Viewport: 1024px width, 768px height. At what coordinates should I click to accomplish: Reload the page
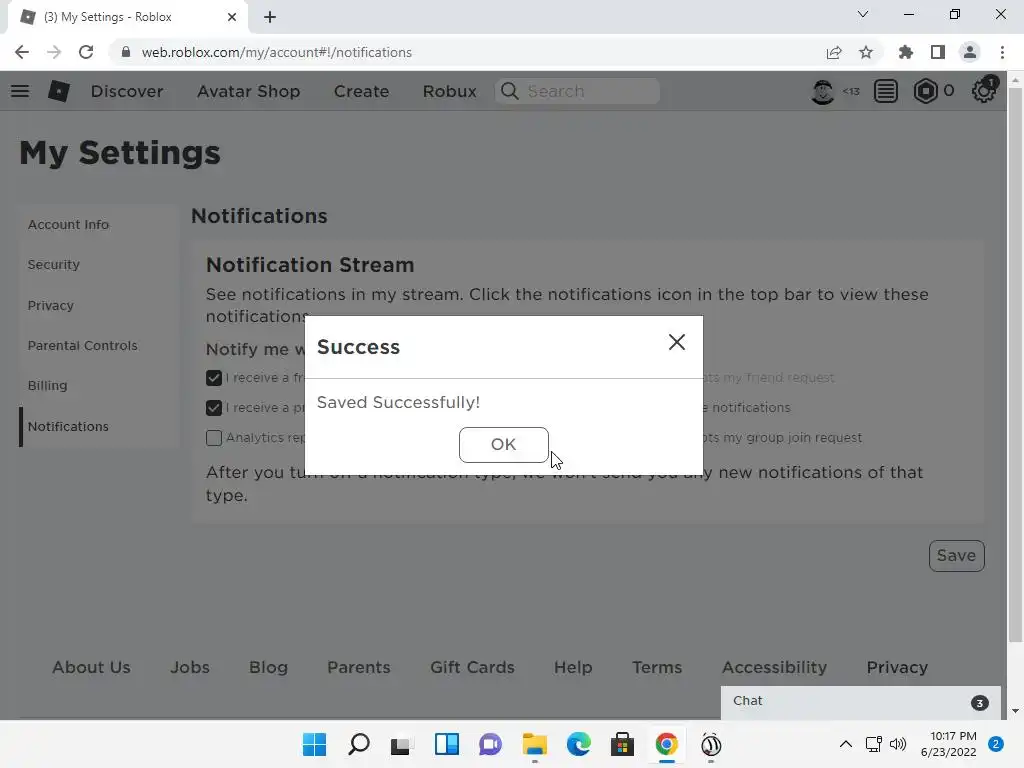point(86,52)
